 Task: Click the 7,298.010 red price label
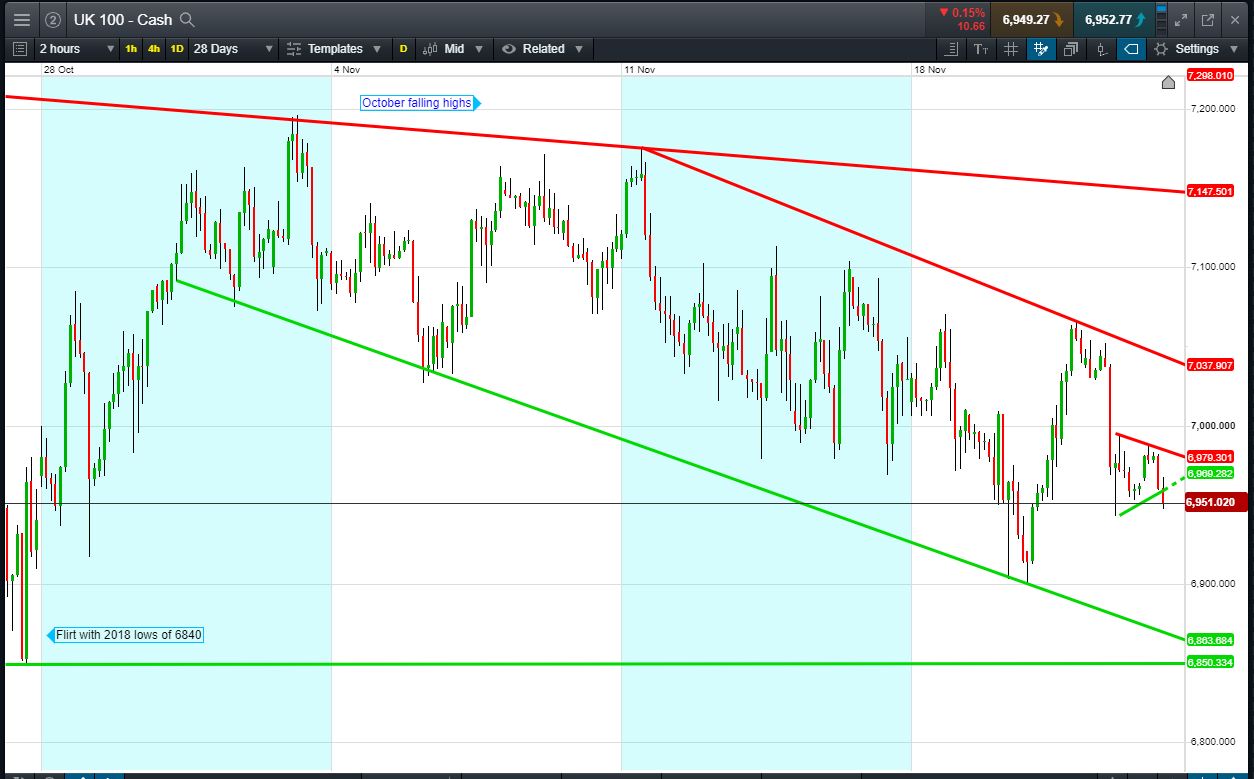(x=1209, y=76)
